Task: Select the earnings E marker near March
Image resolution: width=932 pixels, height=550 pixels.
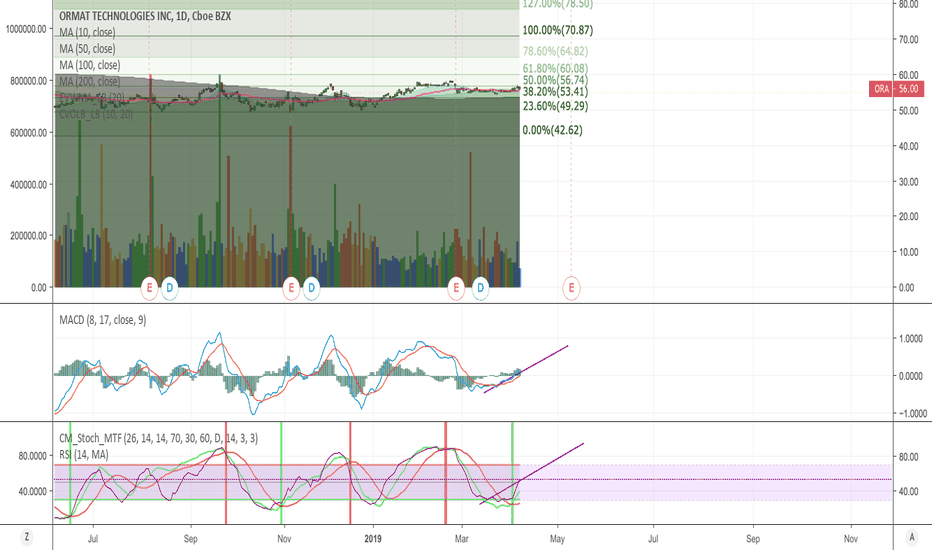Action: click(456, 288)
